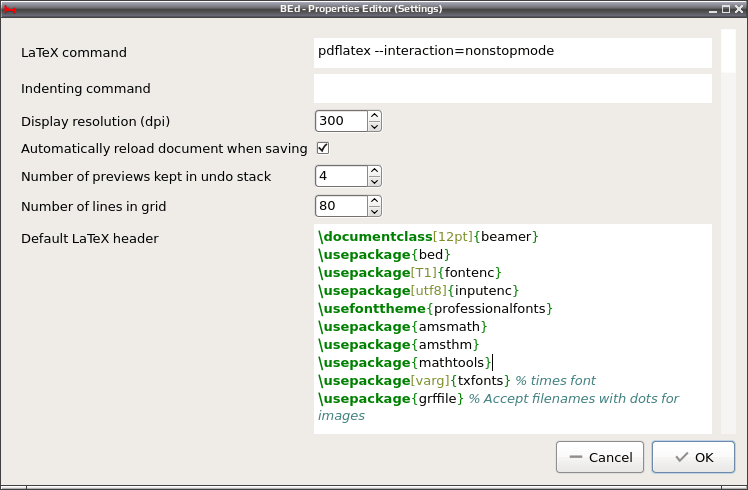Viewport: 748px width, 490px height.
Task: Click the \documentclass[12pt]{beamer} line
Action: 428,237
